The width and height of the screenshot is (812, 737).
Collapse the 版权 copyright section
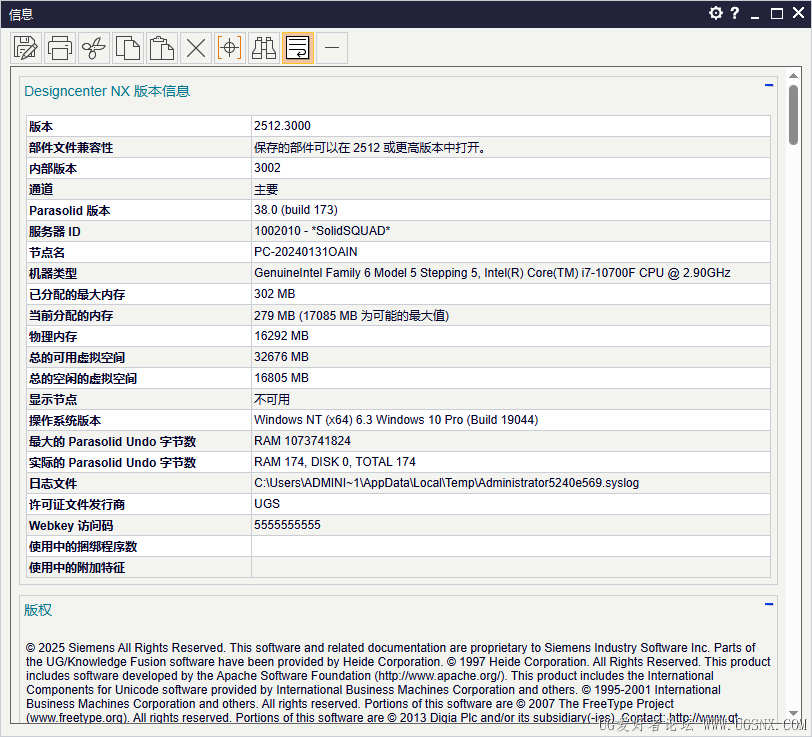(x=769, y=604)
